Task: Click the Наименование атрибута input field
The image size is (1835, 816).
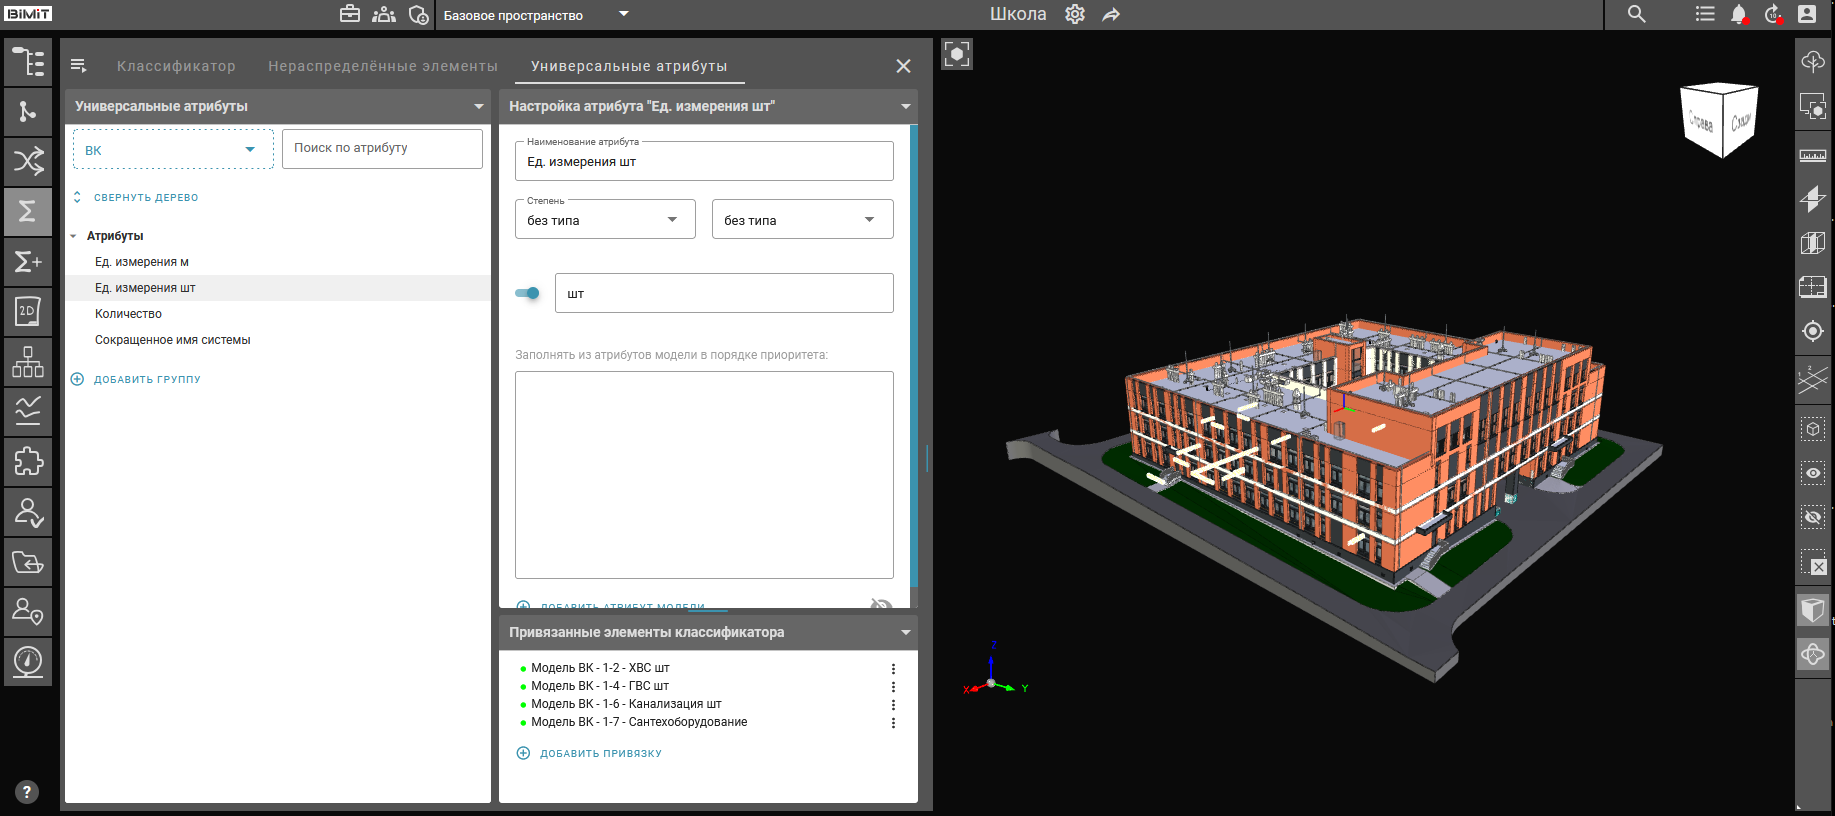Action: click(x=704, y=161)
